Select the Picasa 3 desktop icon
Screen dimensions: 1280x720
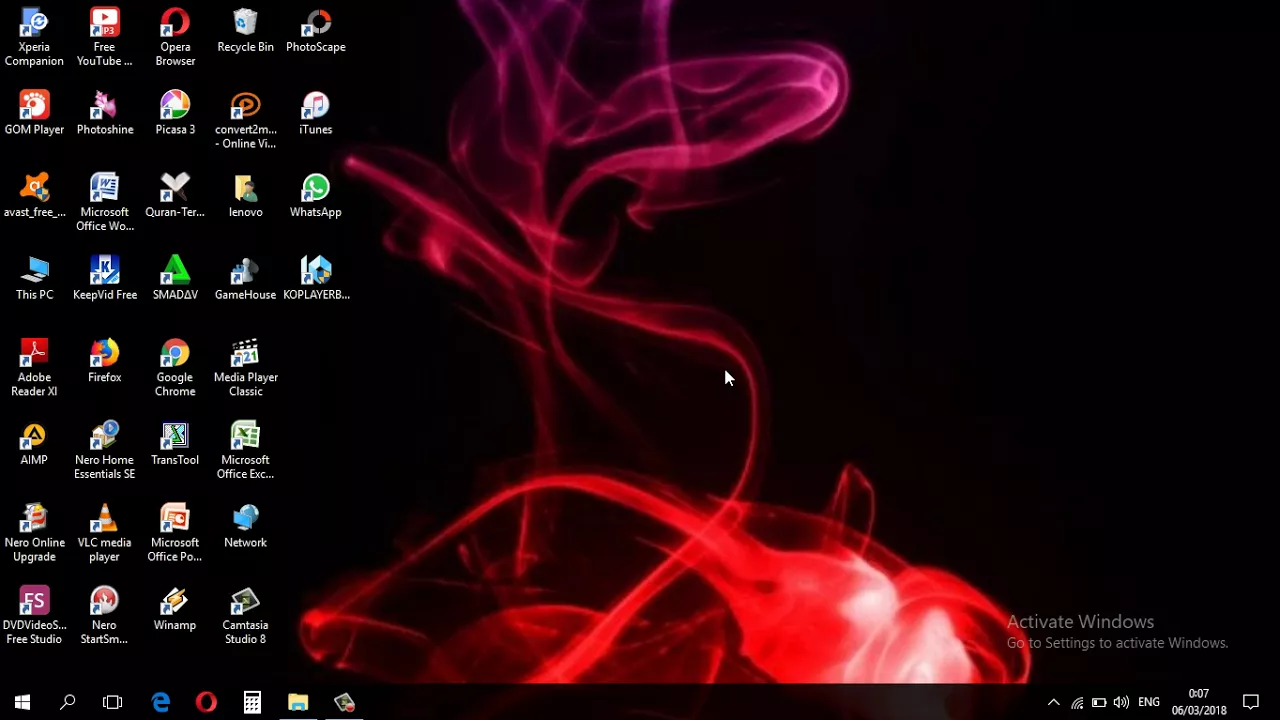point(175,114)
